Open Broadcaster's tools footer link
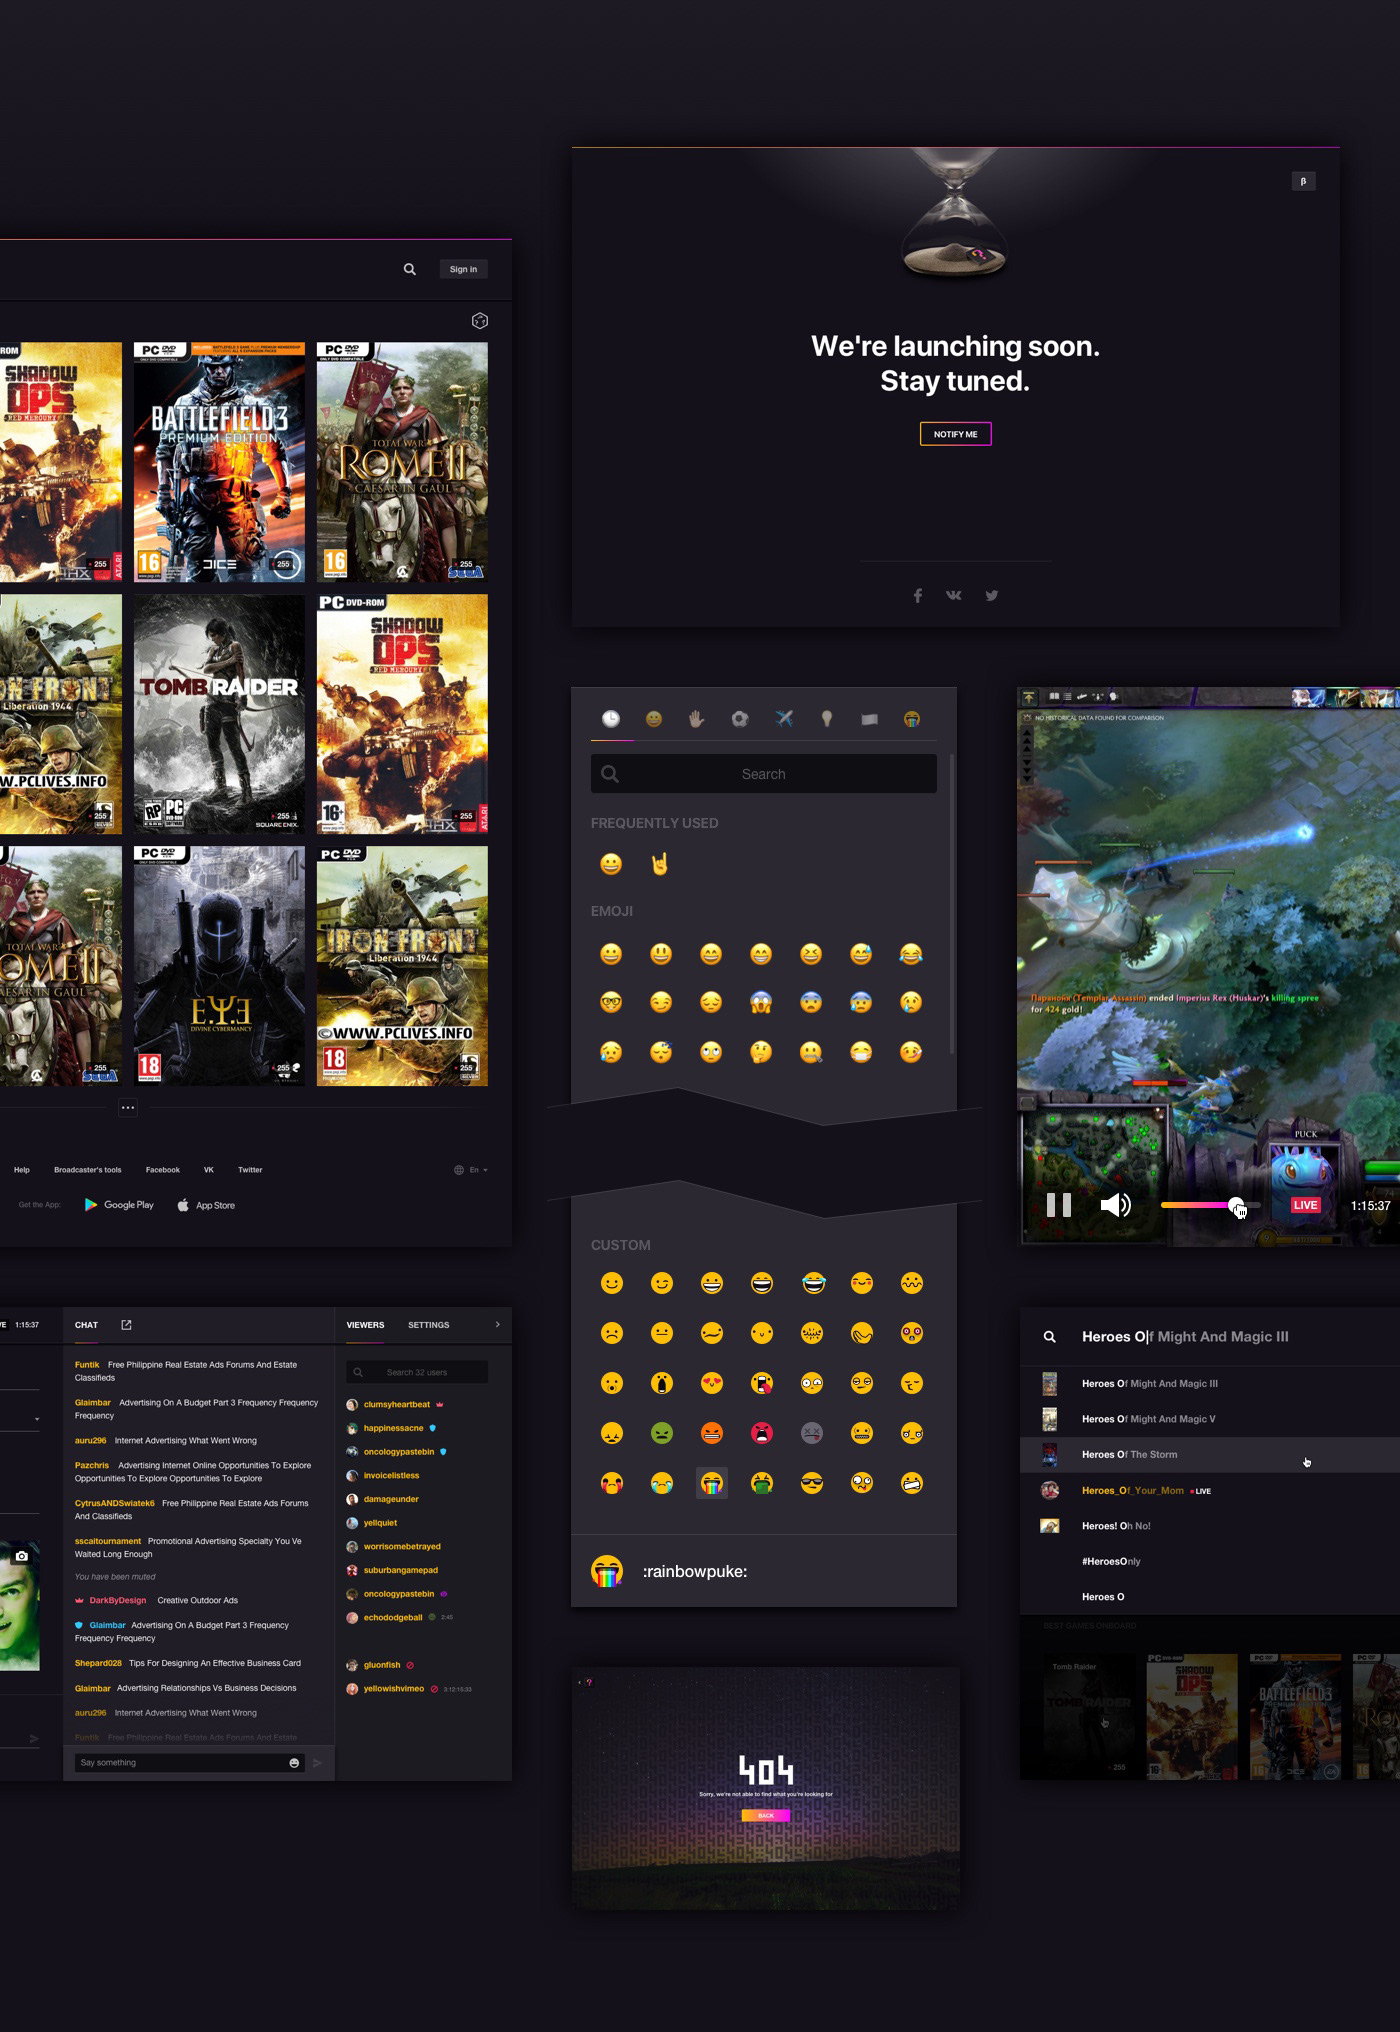Screen dimensions: 1400x2032 tap(88, 1169)
